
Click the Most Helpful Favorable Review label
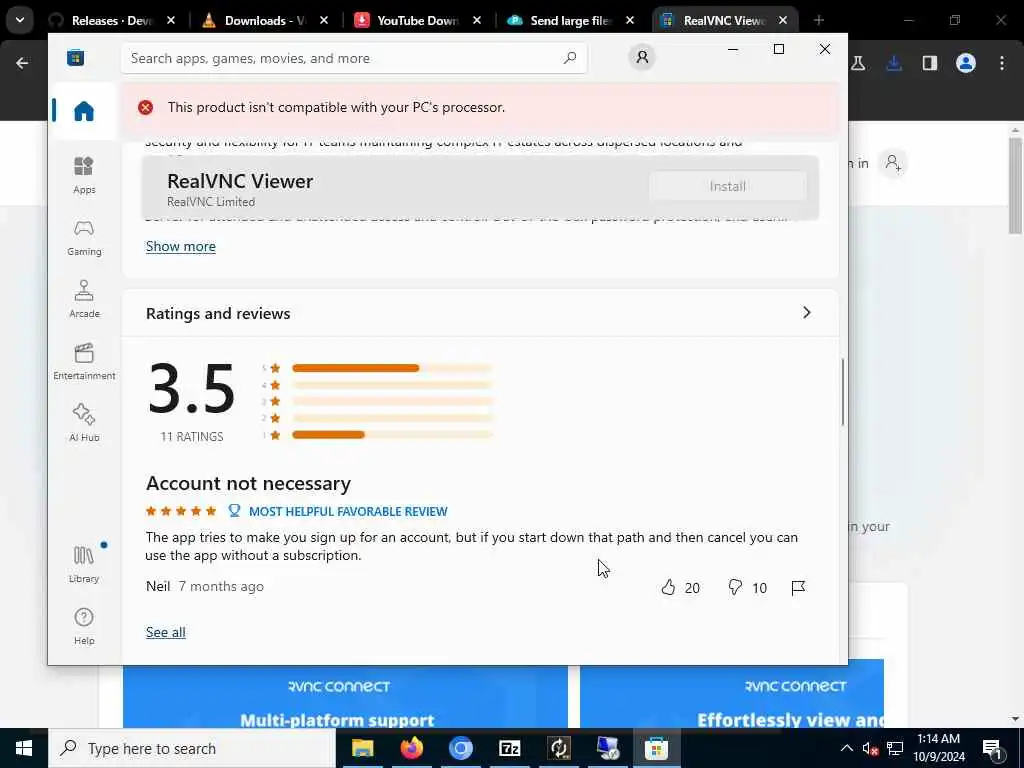coord(348,511)
